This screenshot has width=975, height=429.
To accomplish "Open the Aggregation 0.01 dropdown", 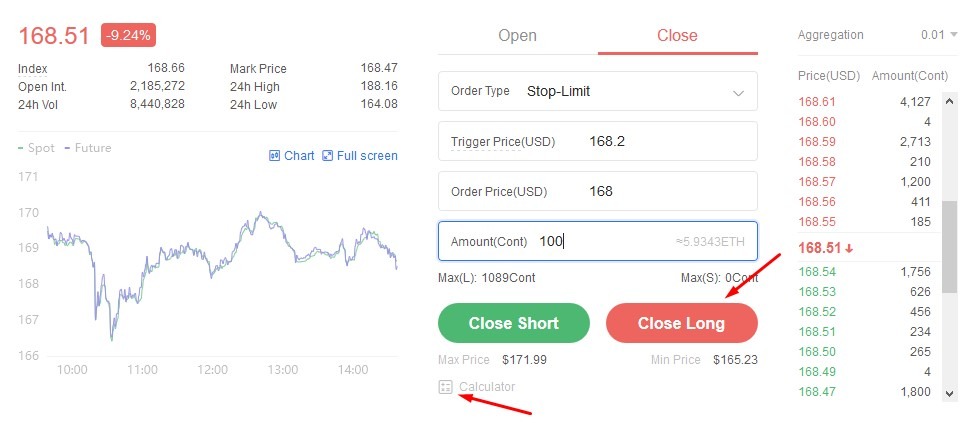I will click(x=939, y=35).
